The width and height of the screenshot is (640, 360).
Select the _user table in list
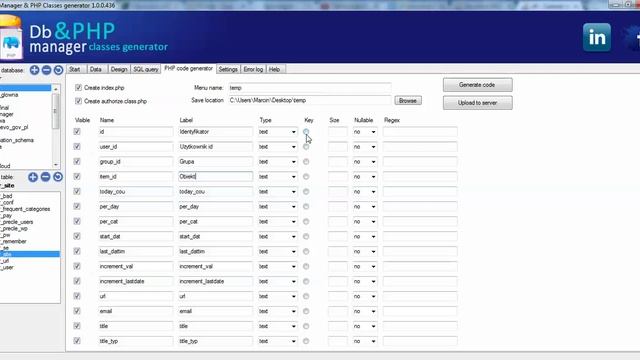8,267
